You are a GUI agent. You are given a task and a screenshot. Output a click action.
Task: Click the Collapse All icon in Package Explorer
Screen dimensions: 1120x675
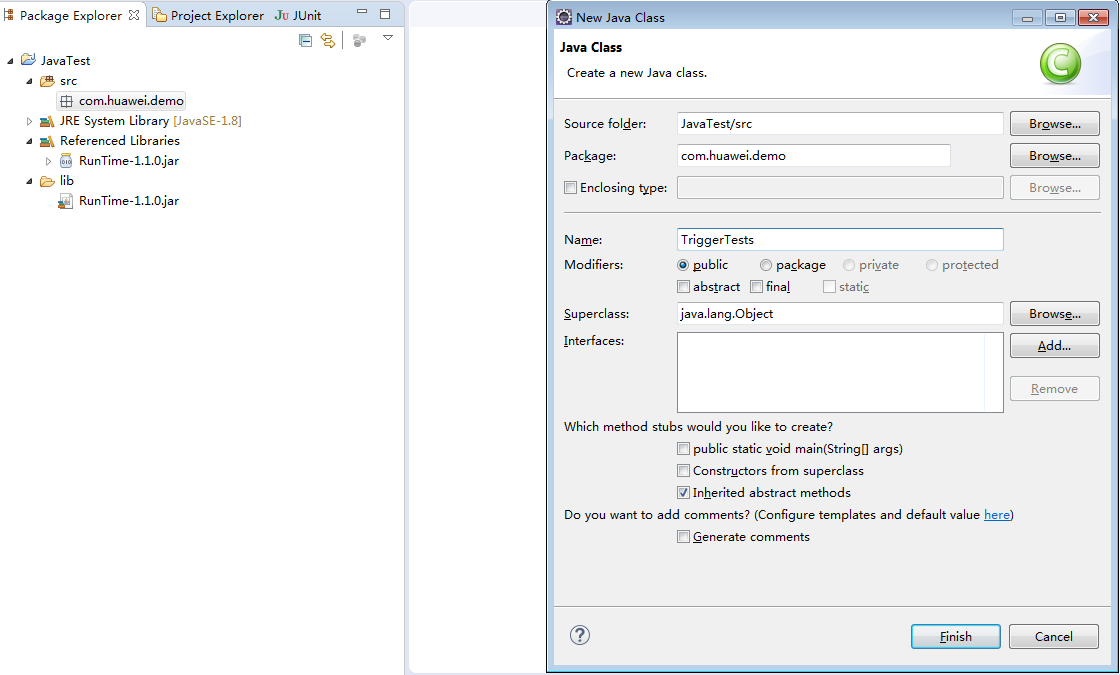point(306,40)
